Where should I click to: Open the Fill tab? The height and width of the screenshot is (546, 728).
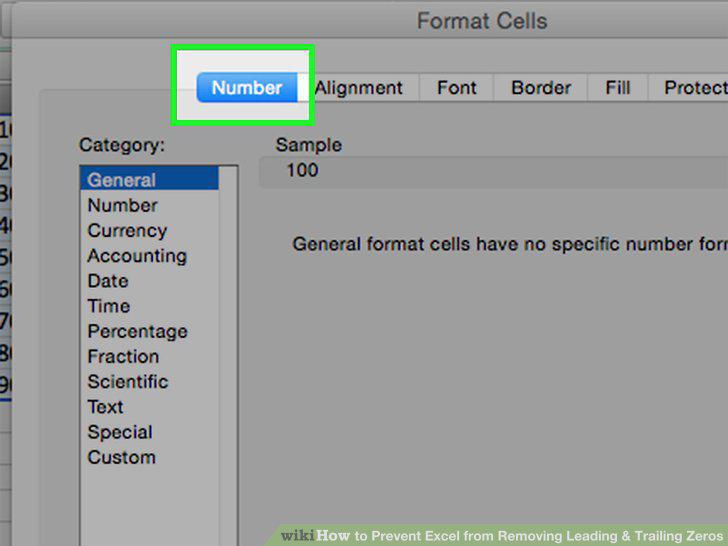tap(618, 87)
